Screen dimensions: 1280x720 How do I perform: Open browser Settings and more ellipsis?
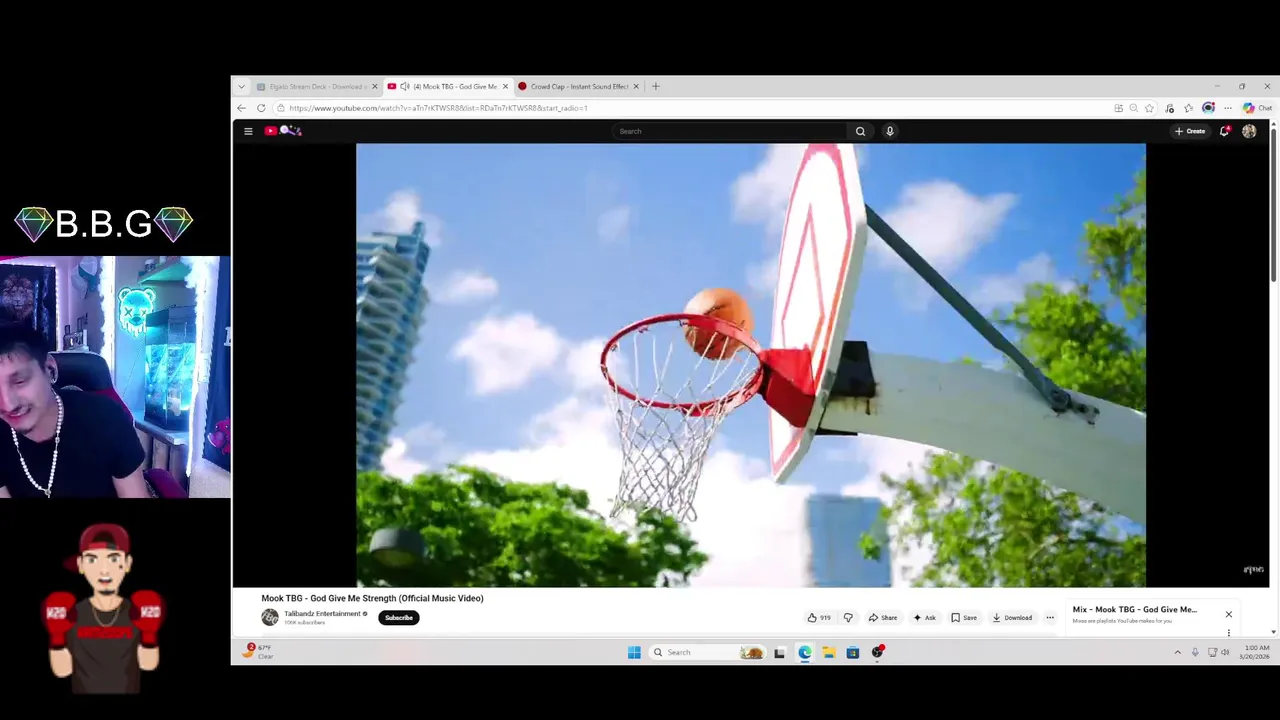tap(1228, 108)
